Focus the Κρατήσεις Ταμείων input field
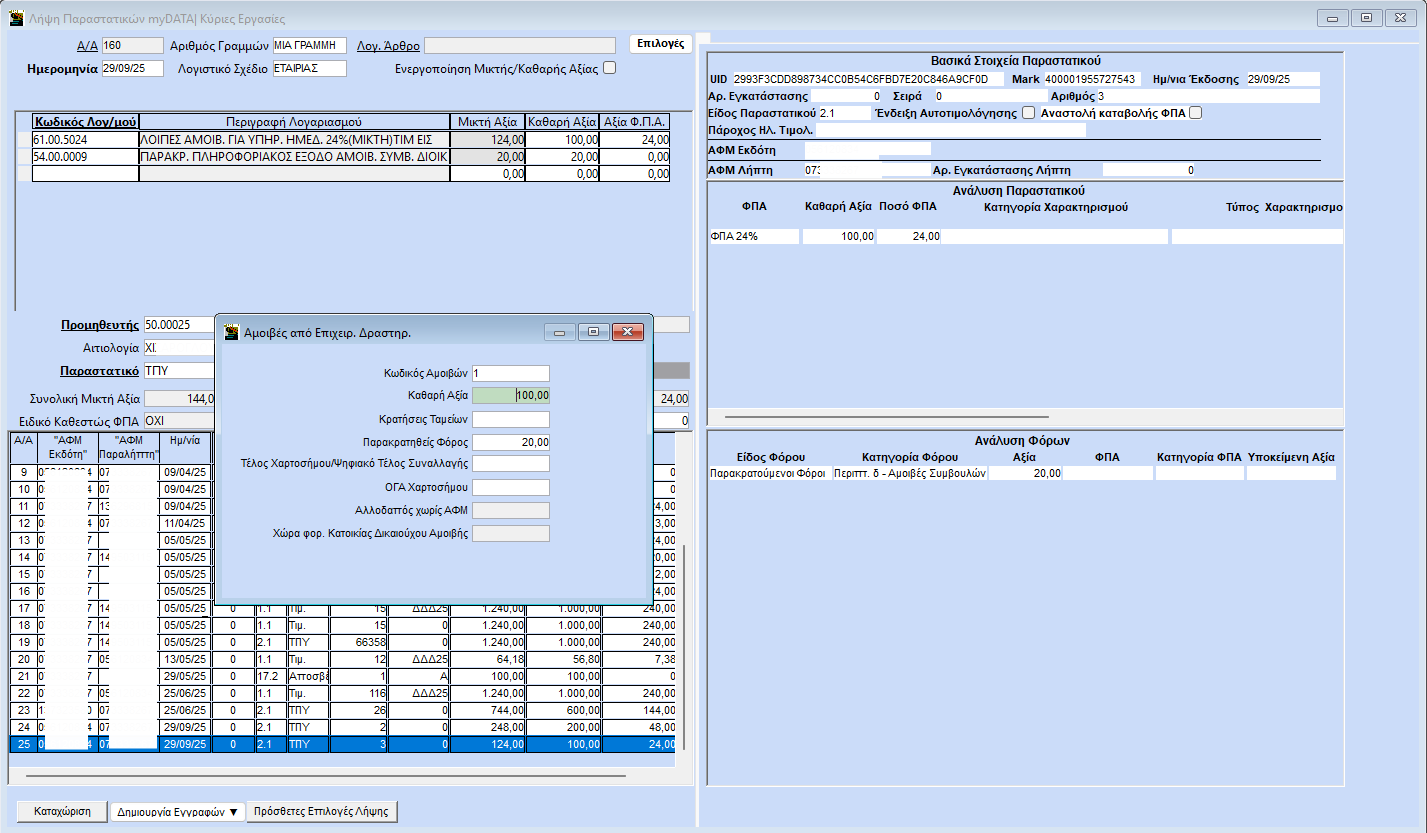This screenshot has width=1427, height=833. [x=510, y=419]
